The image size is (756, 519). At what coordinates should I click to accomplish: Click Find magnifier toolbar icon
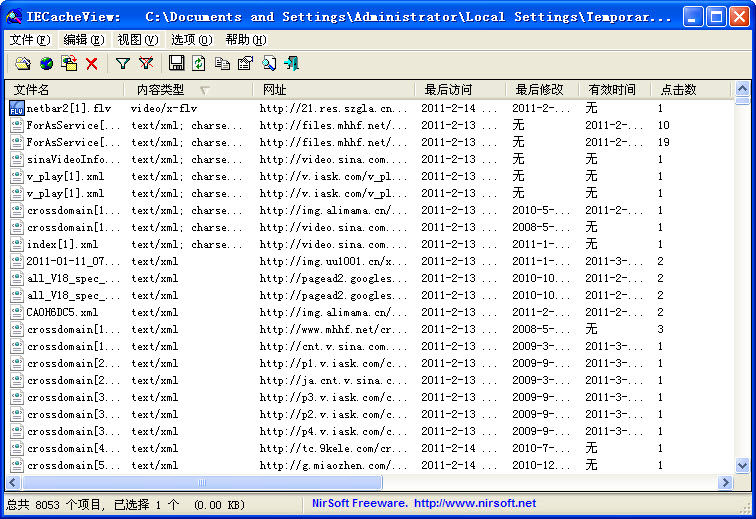269,64
